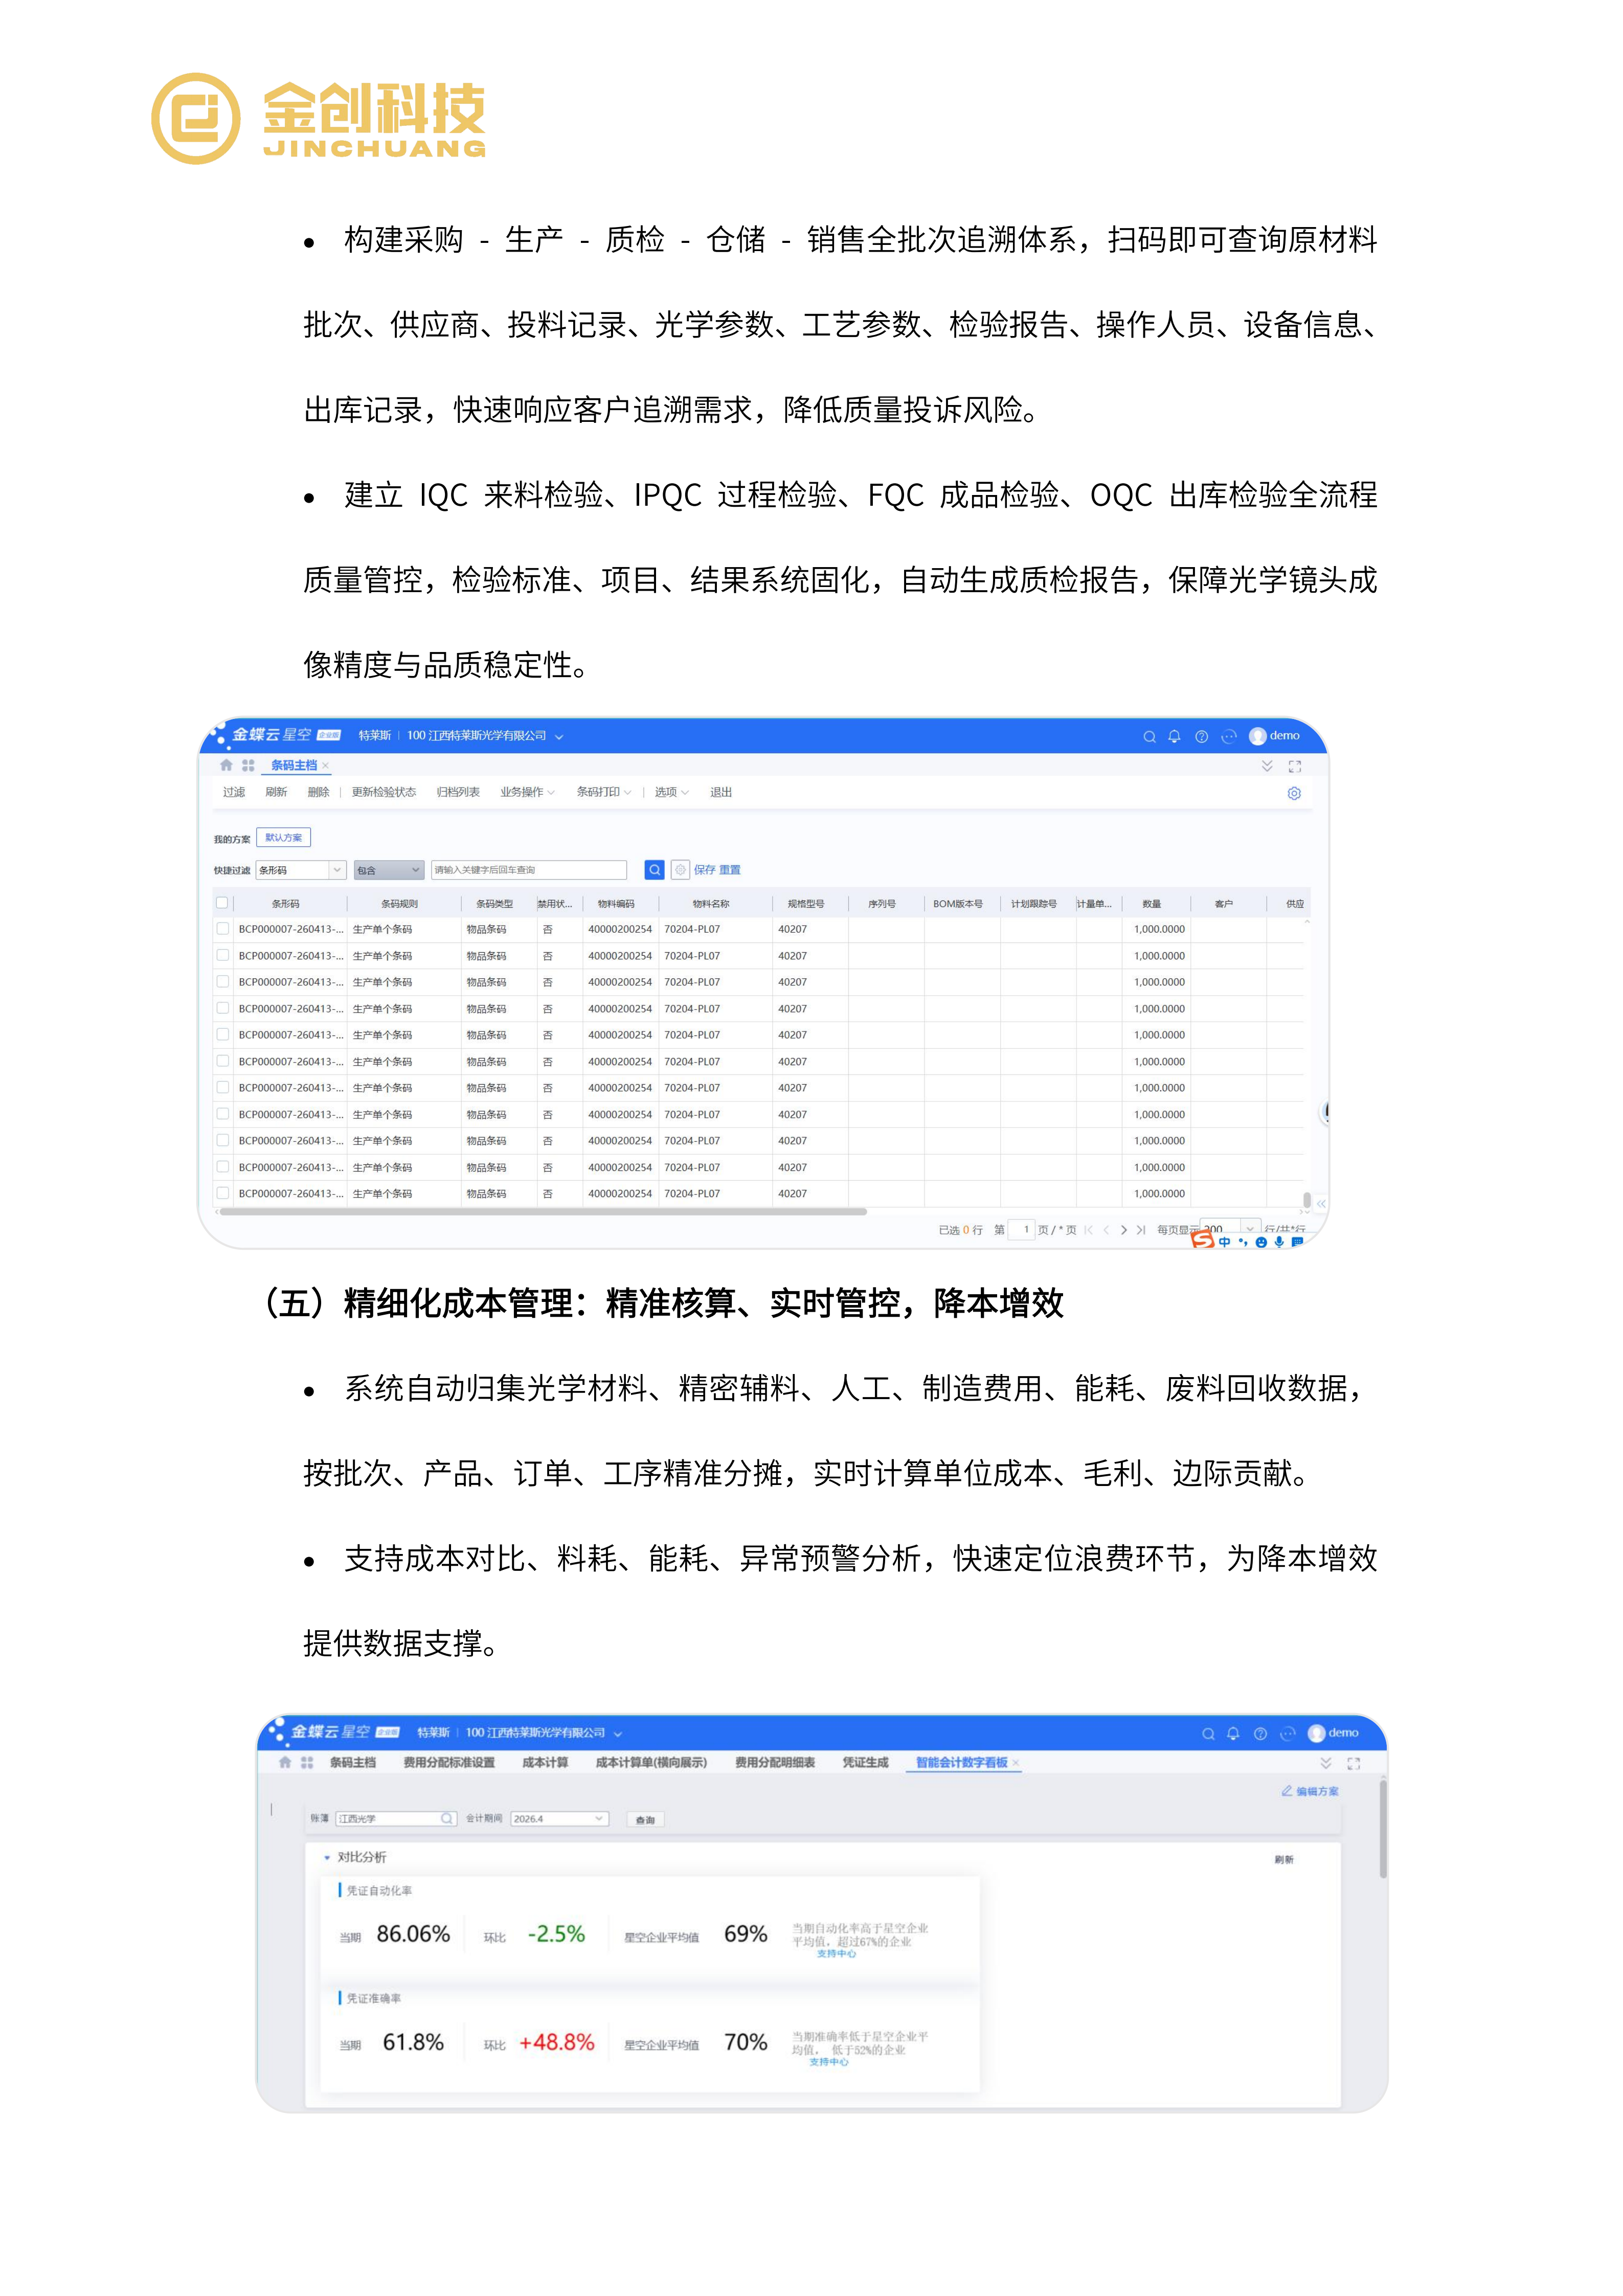Image resolution: width=1623 pixels, height=2296 pixels.
Task: Click lookup magnifier in 账簿 江西光学 field
Action: pos(447,1819)
